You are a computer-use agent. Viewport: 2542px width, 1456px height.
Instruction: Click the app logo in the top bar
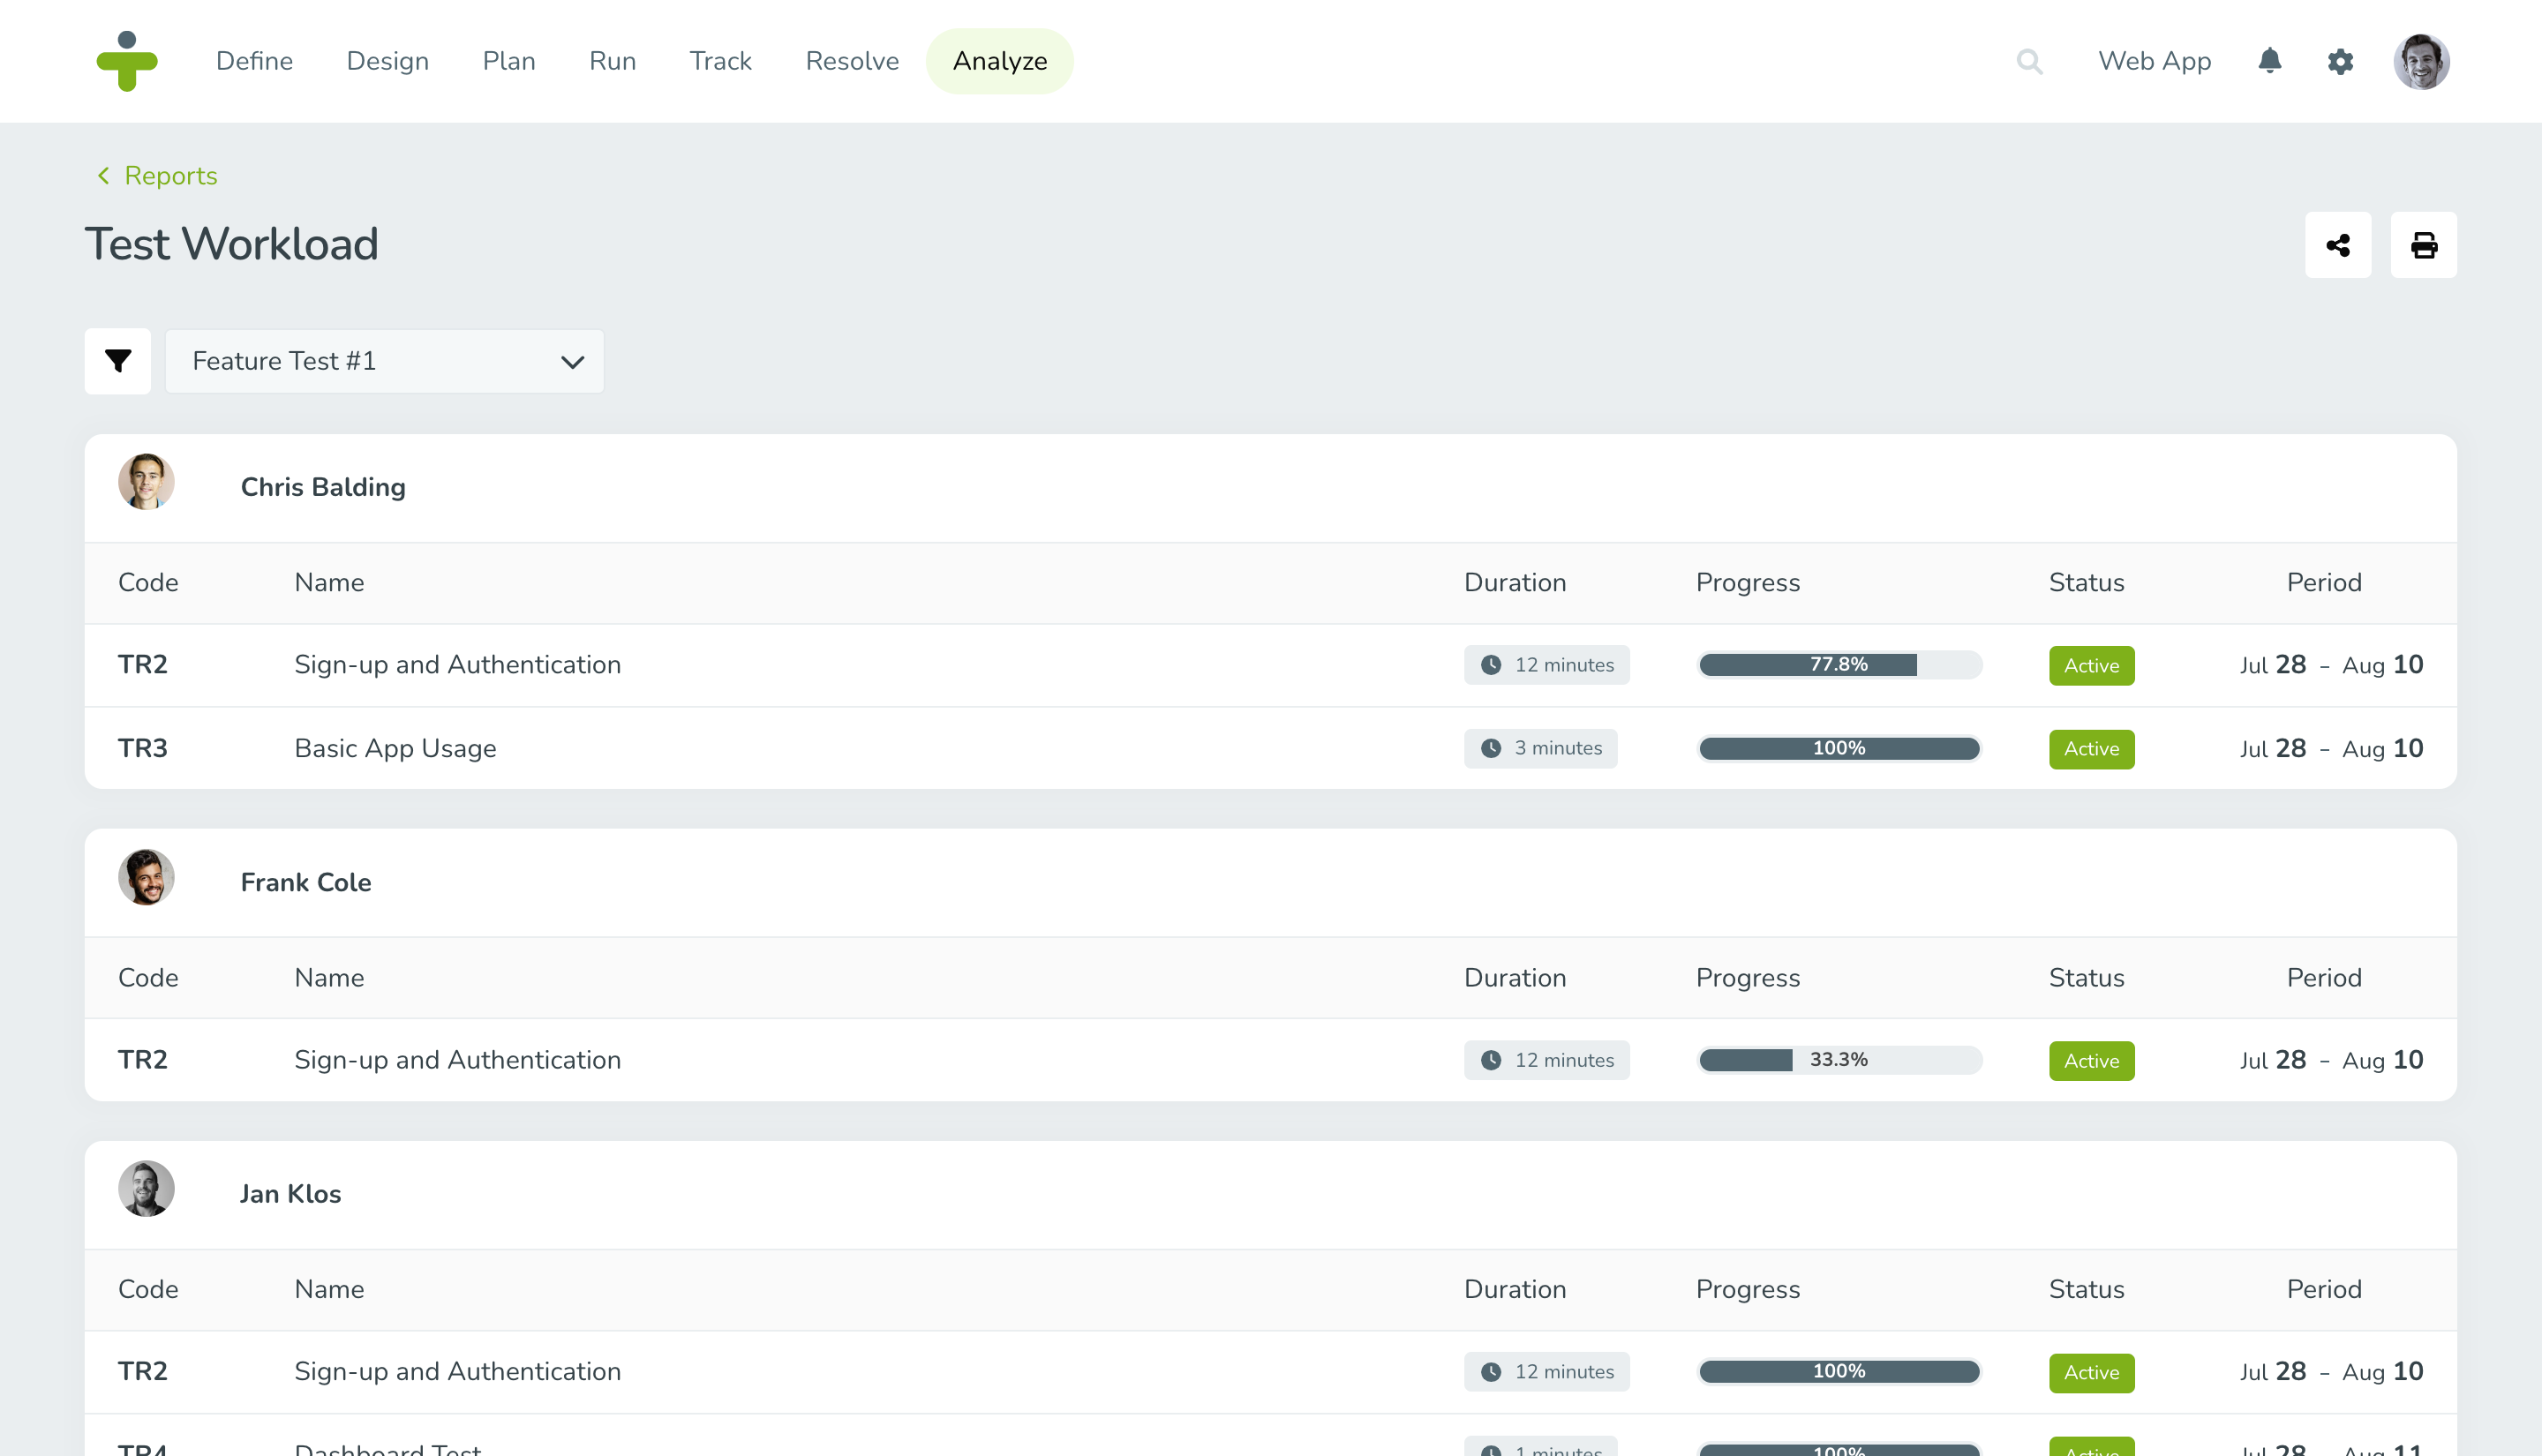[x=128, y=61]
